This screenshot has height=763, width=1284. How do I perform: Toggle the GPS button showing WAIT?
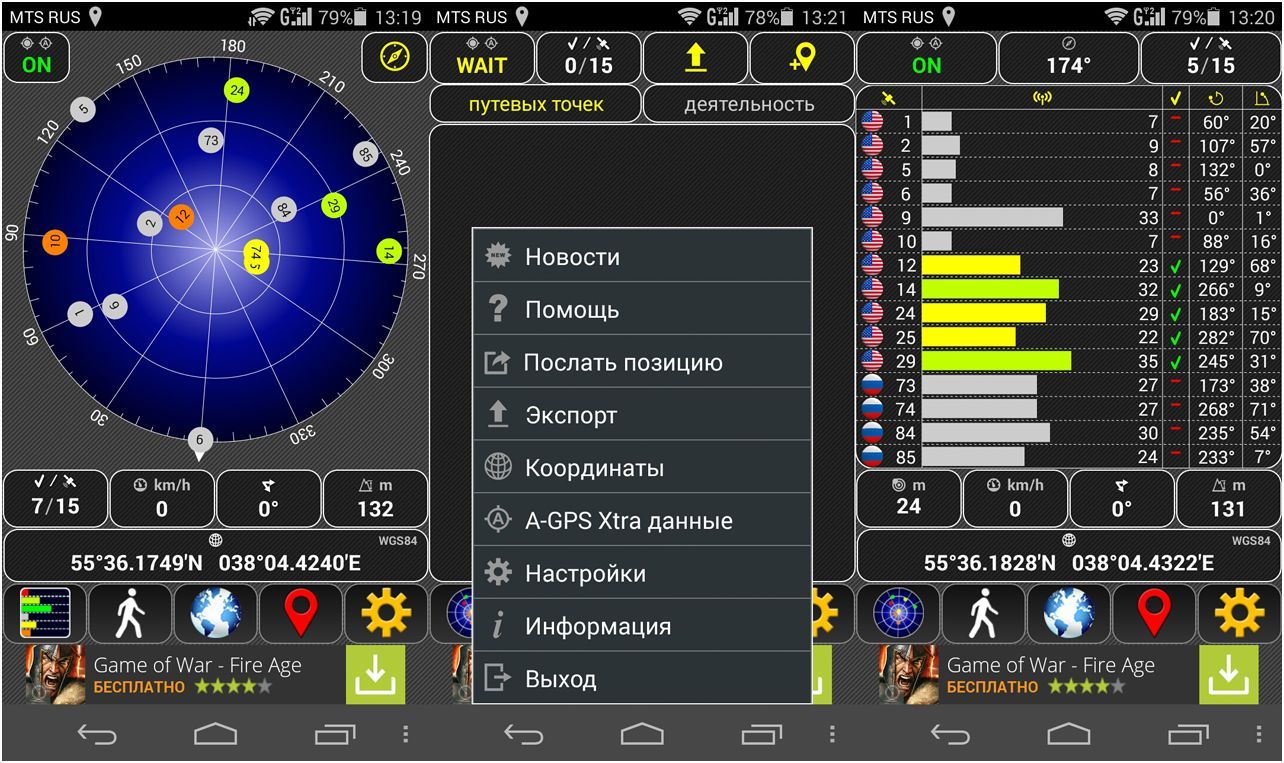point(482,57)
